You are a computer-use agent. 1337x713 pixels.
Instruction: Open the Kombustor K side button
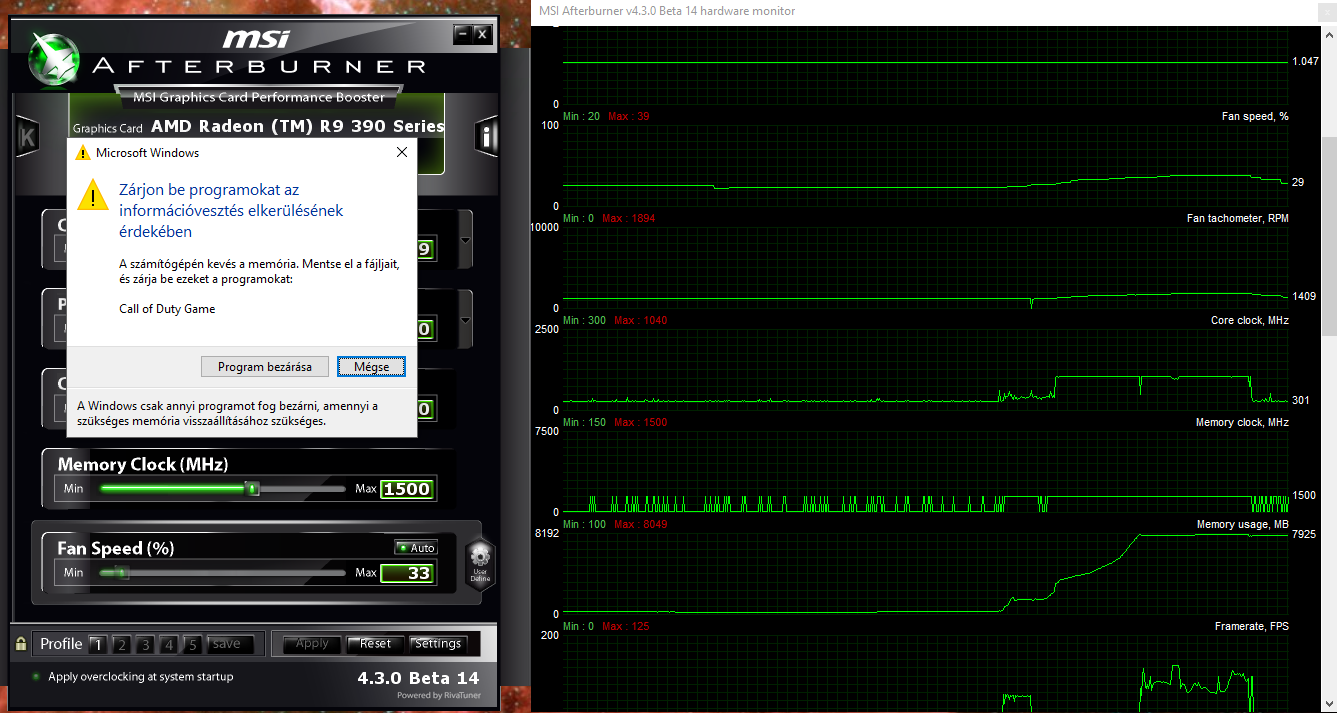[x=28, y=137]
